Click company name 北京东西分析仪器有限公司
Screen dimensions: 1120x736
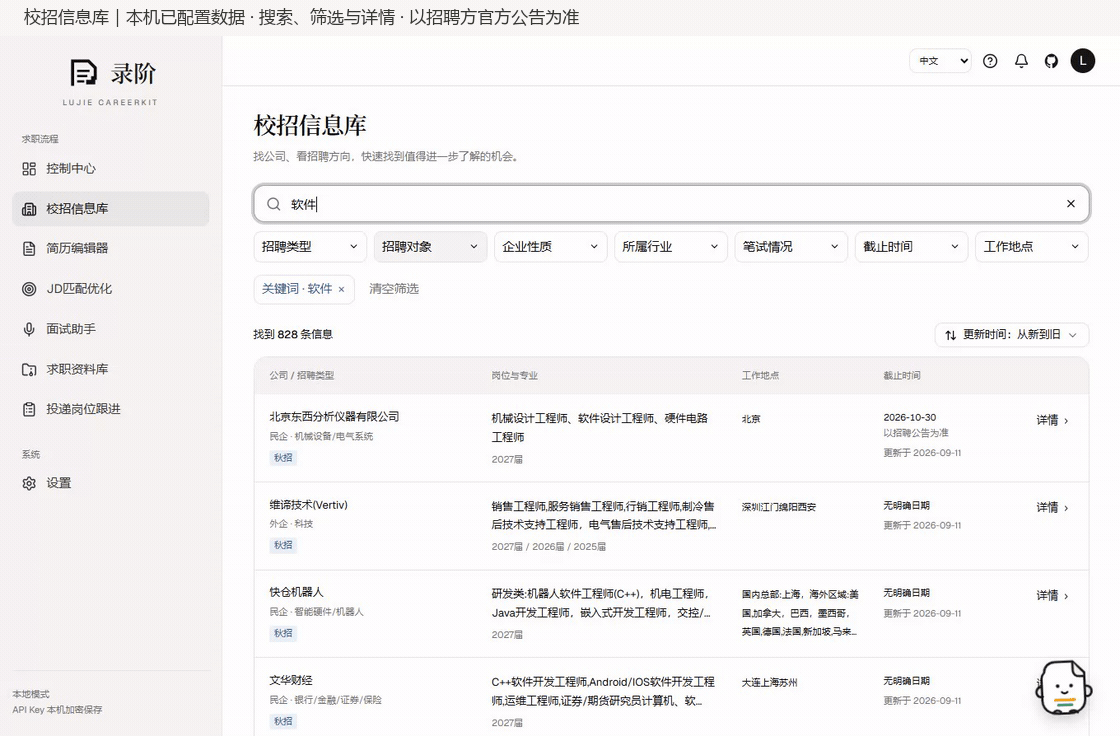coord(334,417)
